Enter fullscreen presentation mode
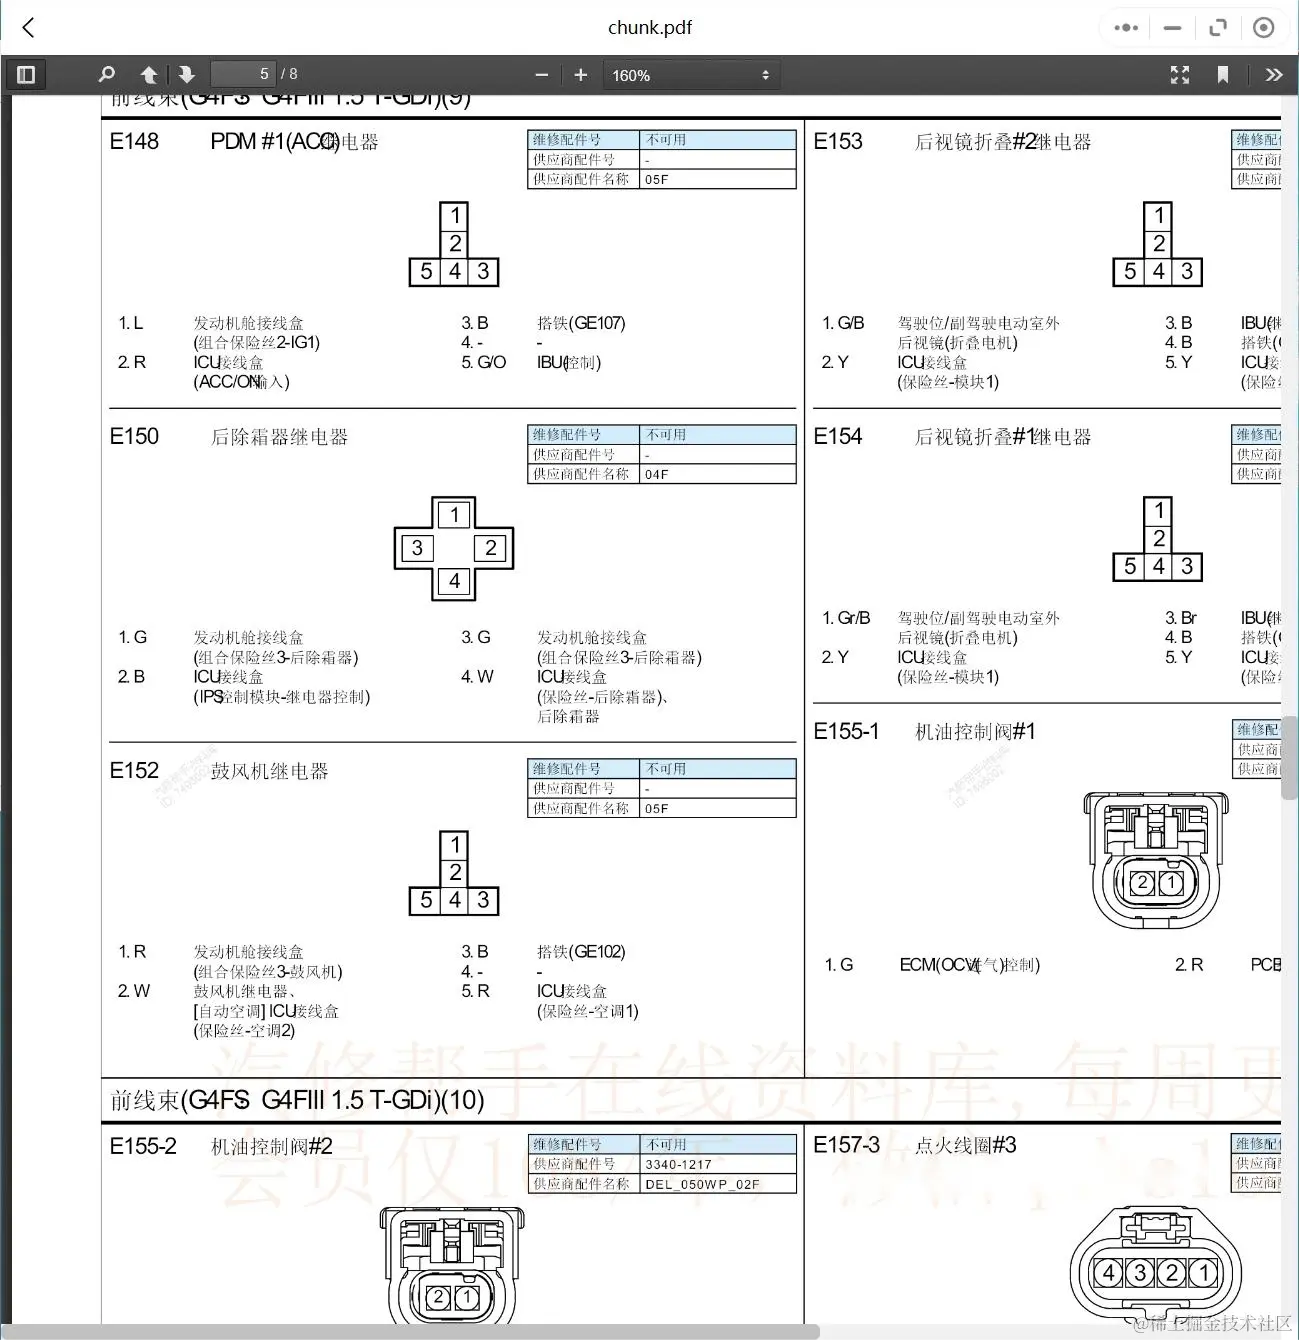1299x1340 pixels. (x=1179, y=74)
